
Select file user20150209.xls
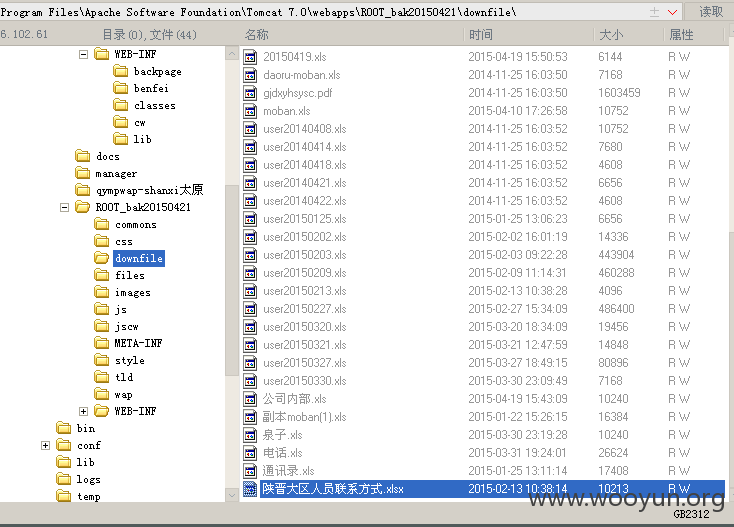pyautogui.click(x=305, y=273)
